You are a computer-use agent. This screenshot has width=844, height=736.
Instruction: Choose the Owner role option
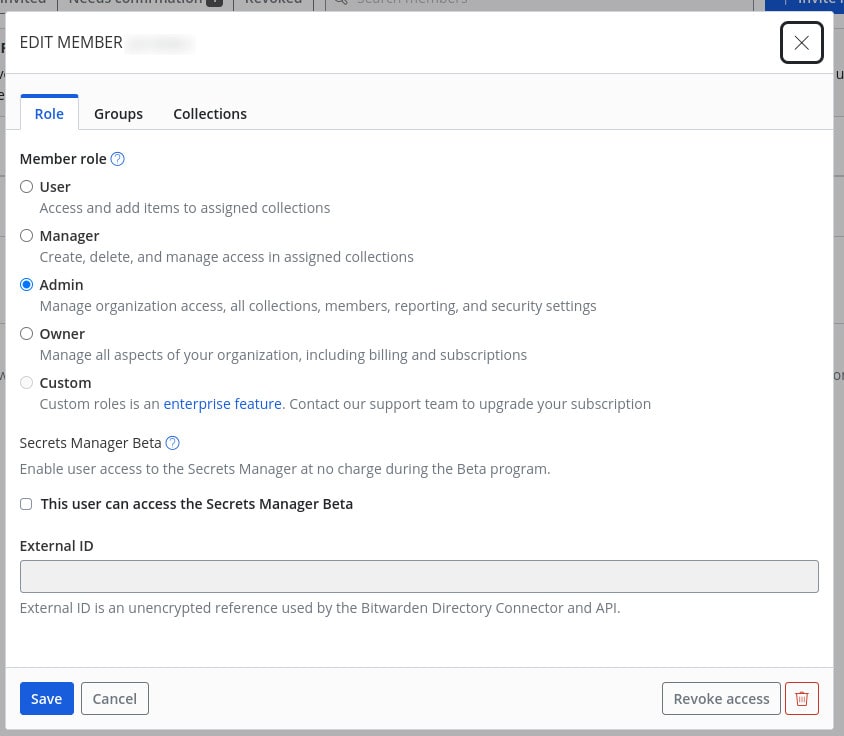pyautogui.click(x=26, y=333)
